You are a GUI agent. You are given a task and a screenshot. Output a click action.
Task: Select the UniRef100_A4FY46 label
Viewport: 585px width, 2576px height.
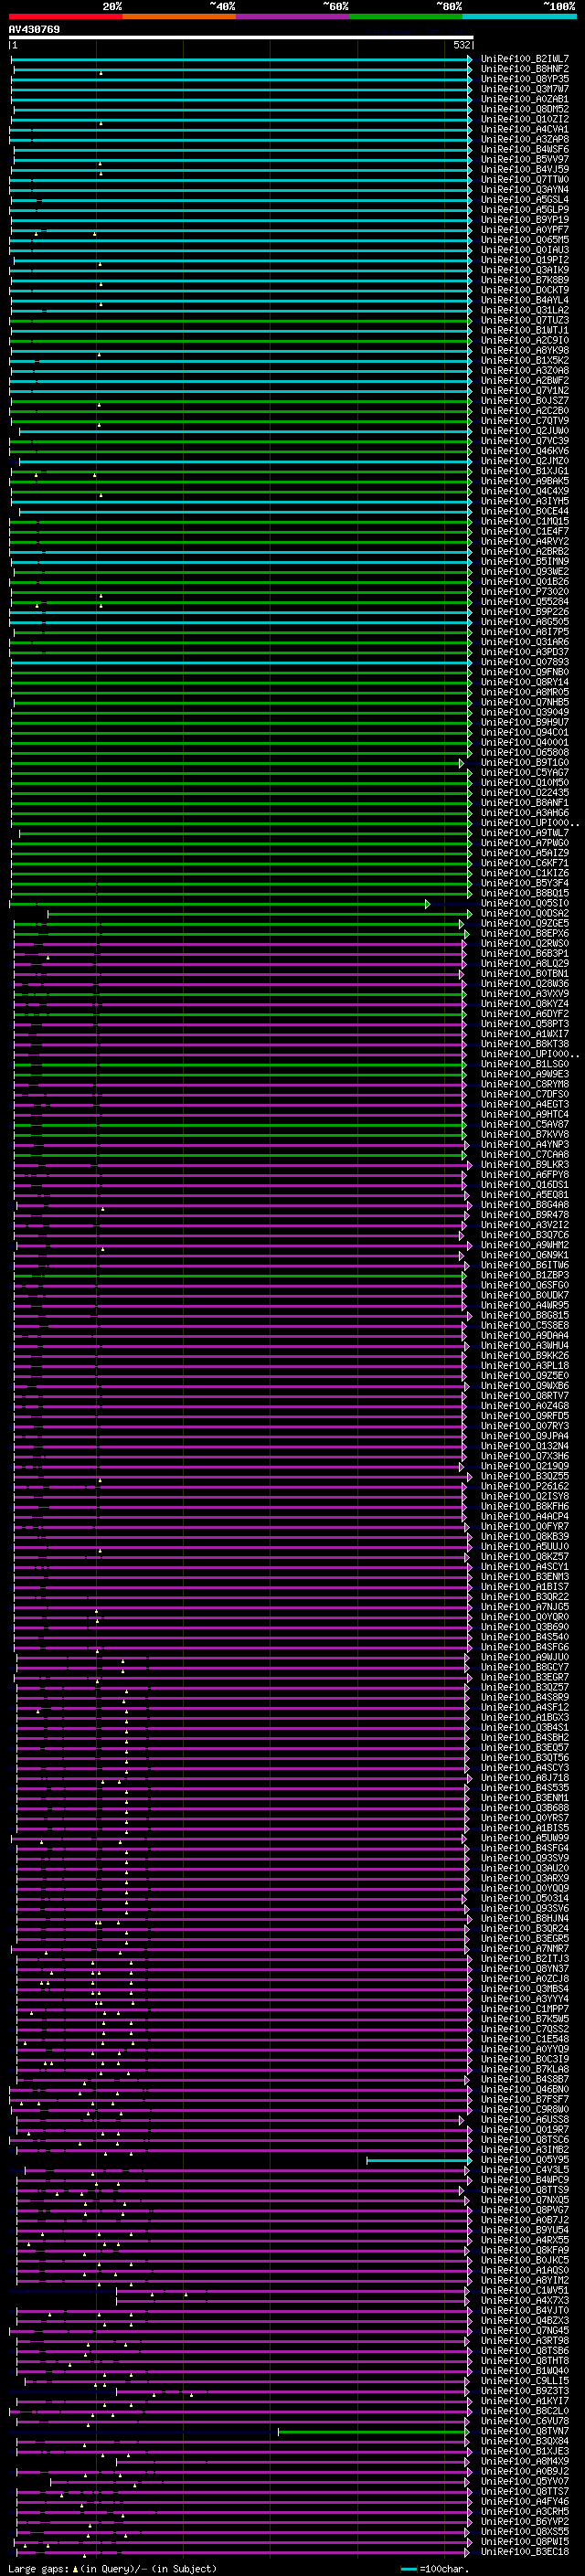tap(525, 2501)
